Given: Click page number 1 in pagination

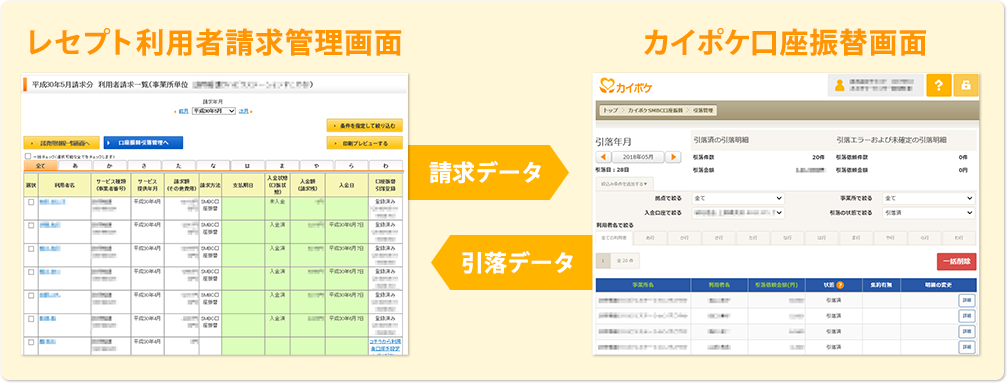Looking at the screenshot, I should [x=603, y=261].
